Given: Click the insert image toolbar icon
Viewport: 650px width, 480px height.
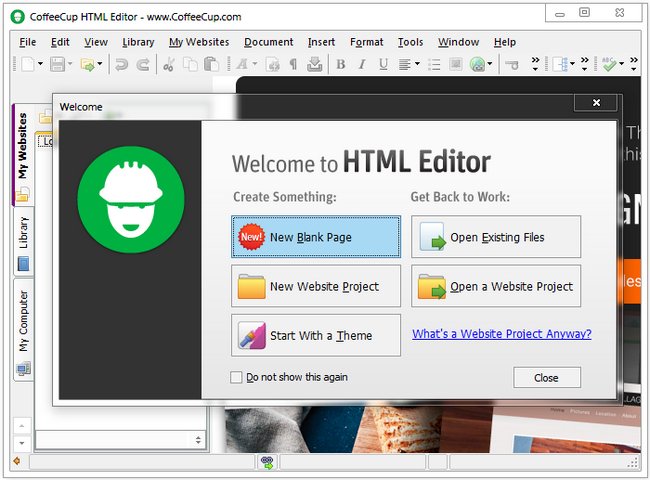Looking at the screenshot, I should (x=456, y=64).
